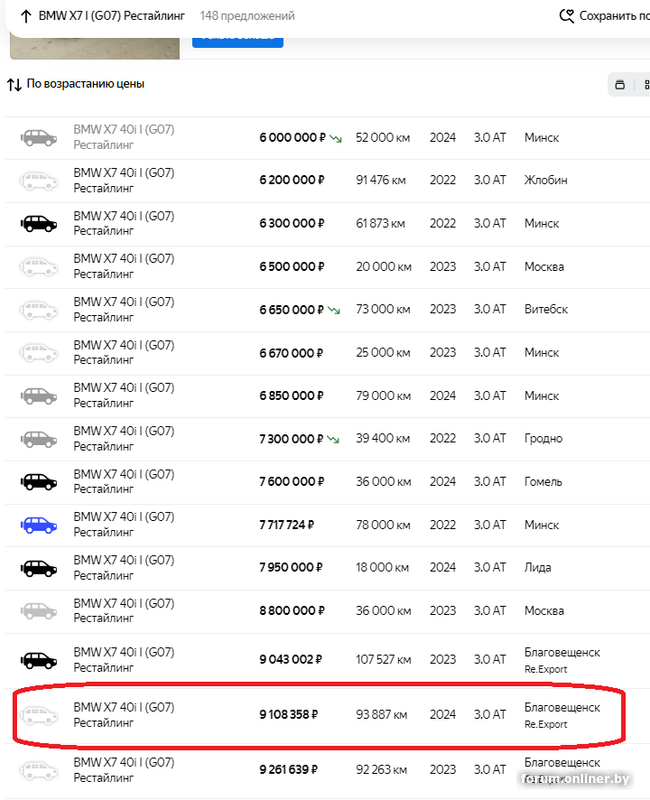Image resolution: width=650 pixels, height=800 pixels.
Task: Click the car icon for 6 500 000 ₽ listing
Action: 39,267
